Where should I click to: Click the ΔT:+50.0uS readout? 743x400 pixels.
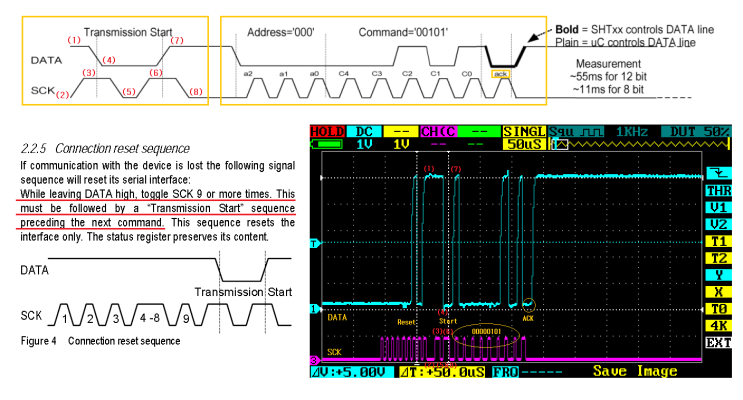click(442, 372)
